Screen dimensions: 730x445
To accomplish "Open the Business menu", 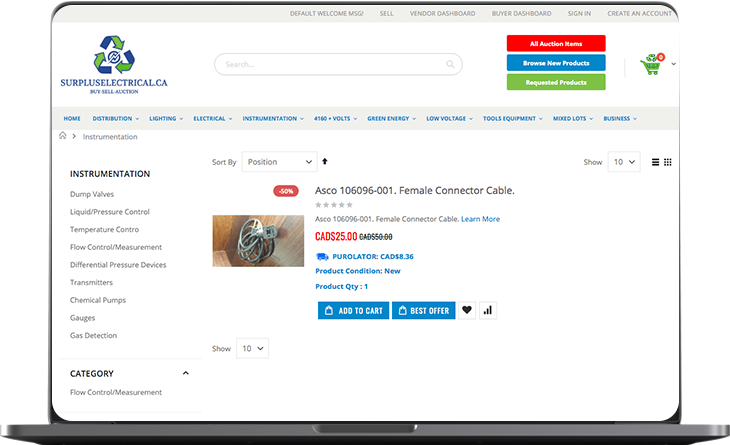I will (x=620, y=119).
